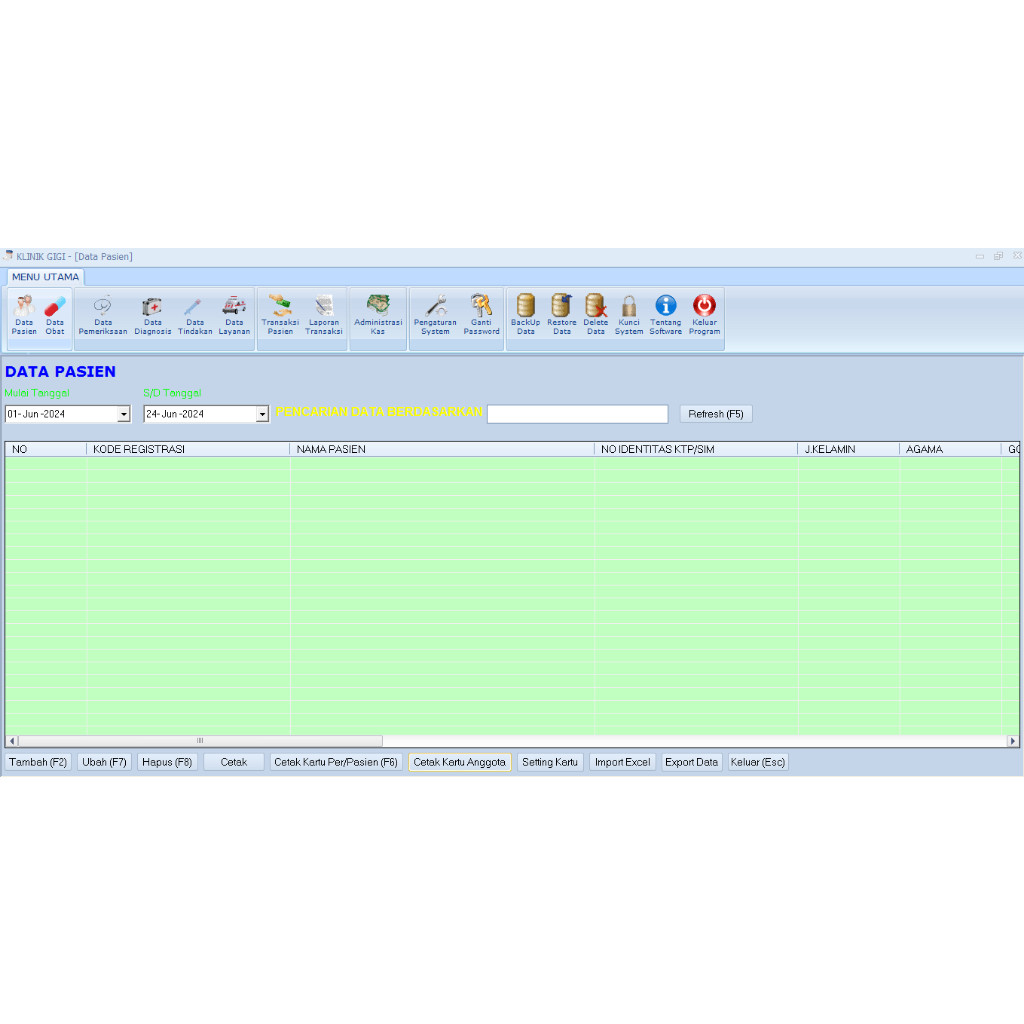Click the horizontal scrollbar of patient table
Viewport: 1024px width, 1024px height.
click(200, 741)
